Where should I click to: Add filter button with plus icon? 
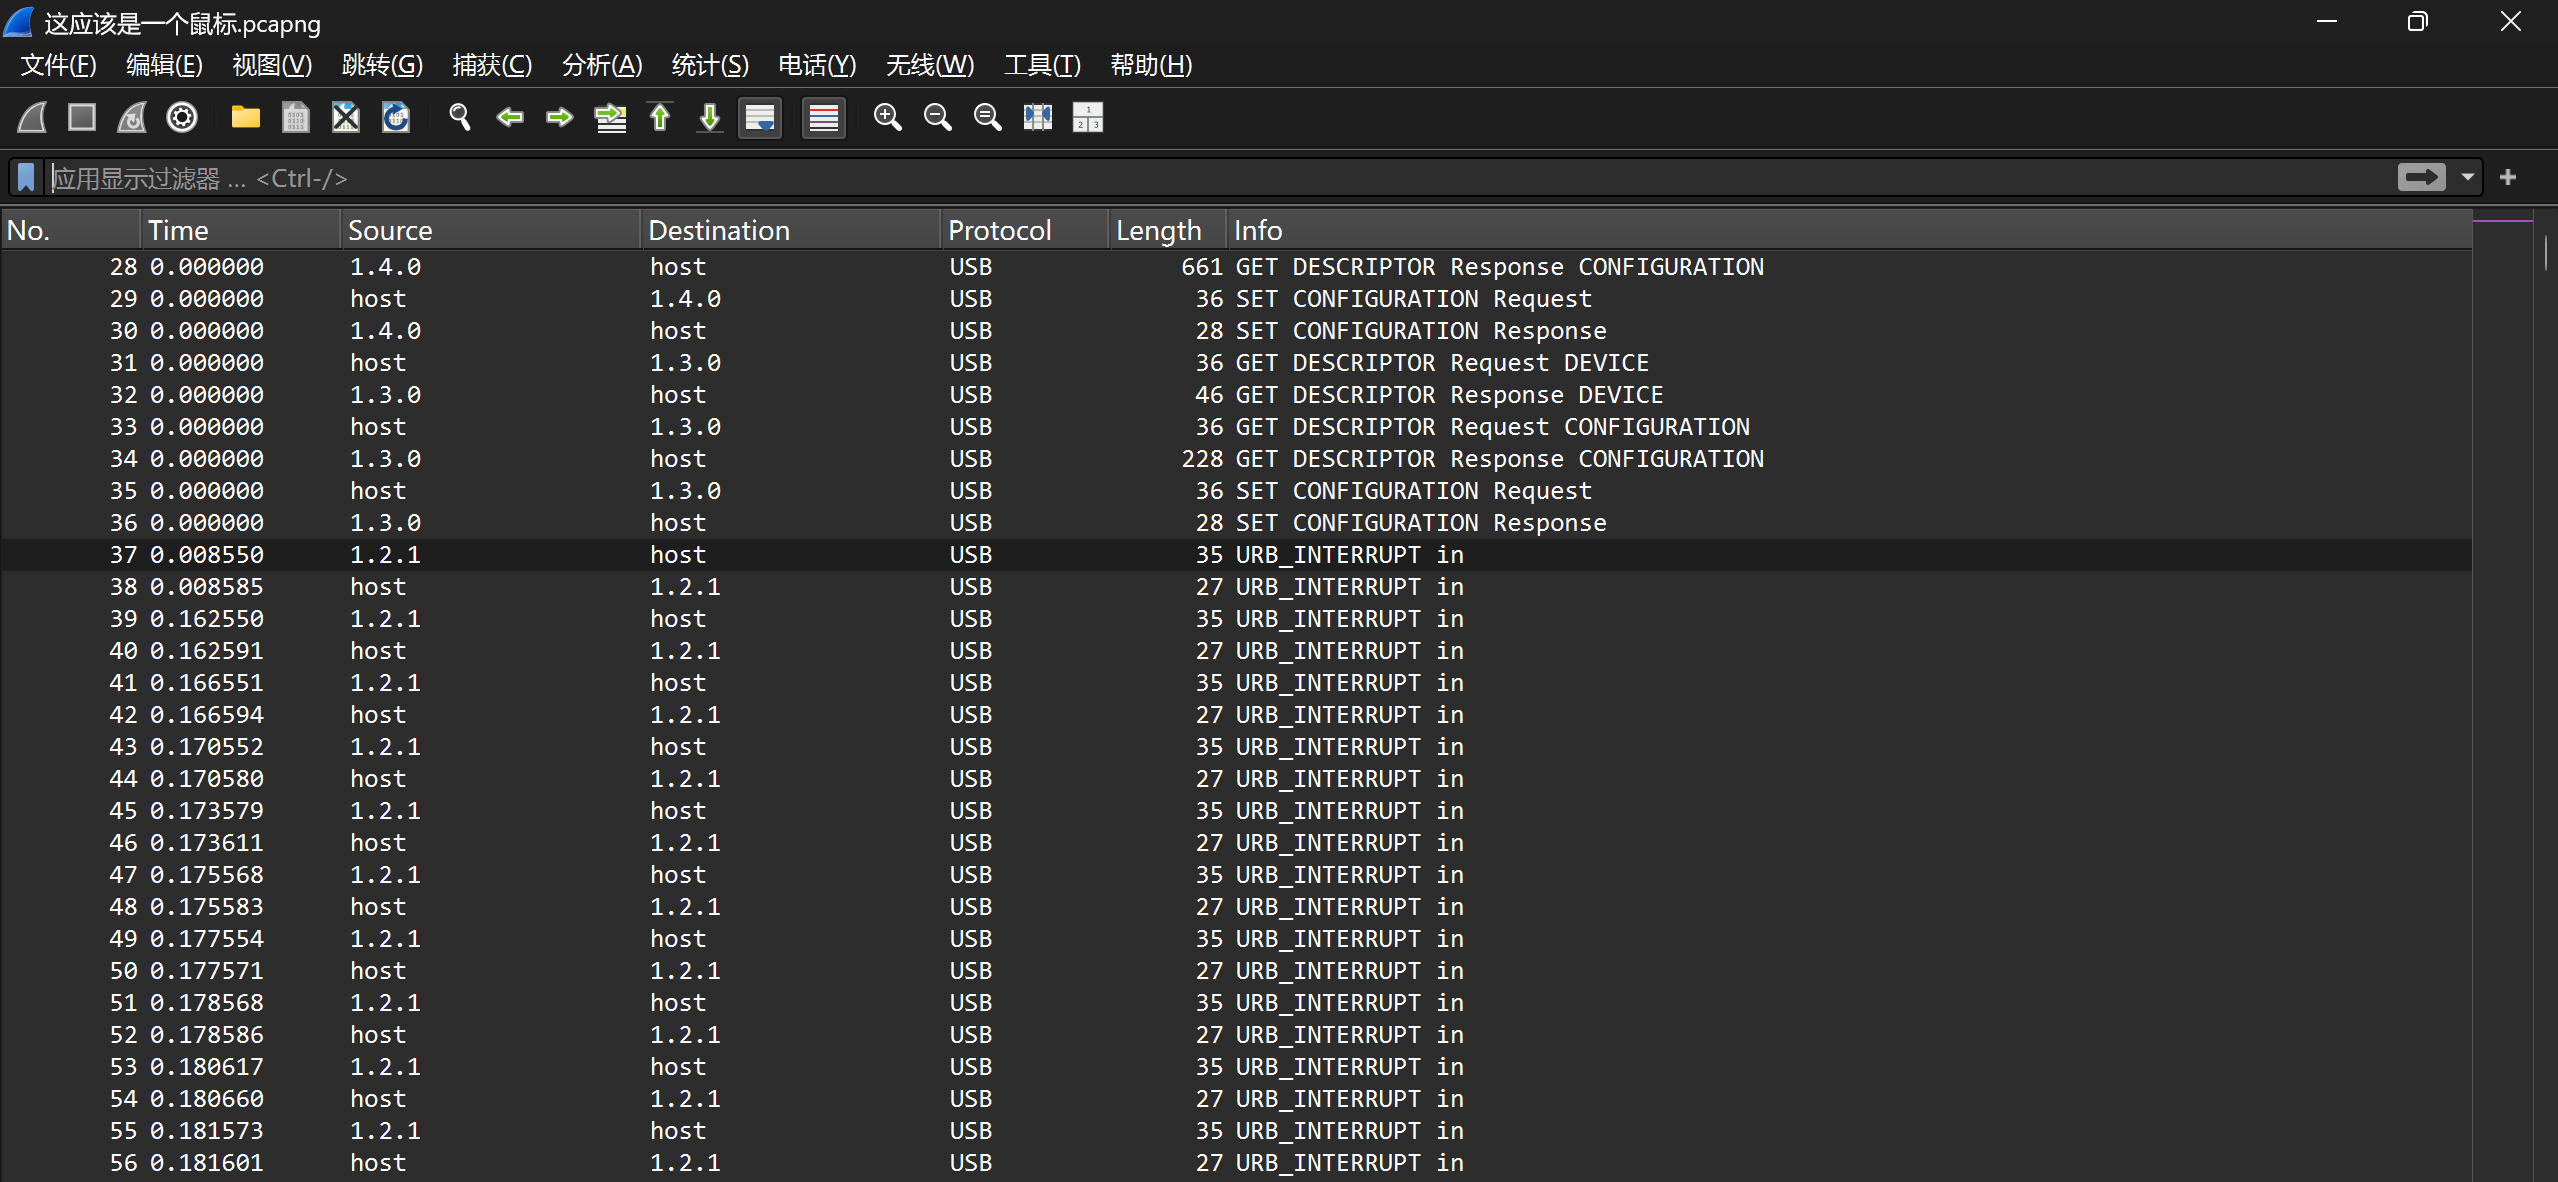[x=2508, y=178]
